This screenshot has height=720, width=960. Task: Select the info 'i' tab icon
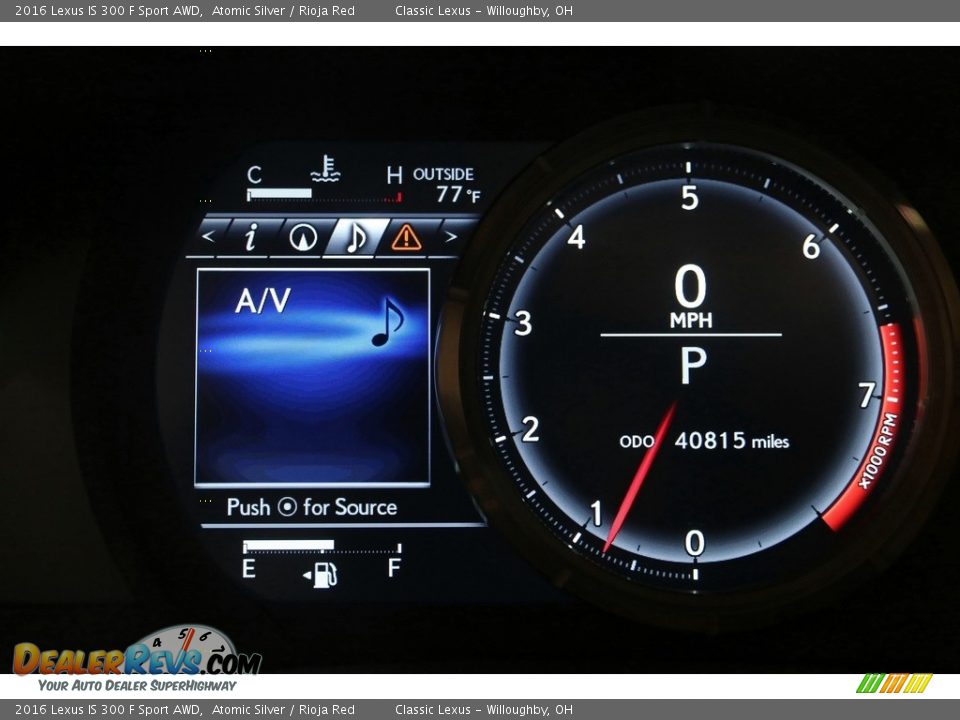pos(251,237)
